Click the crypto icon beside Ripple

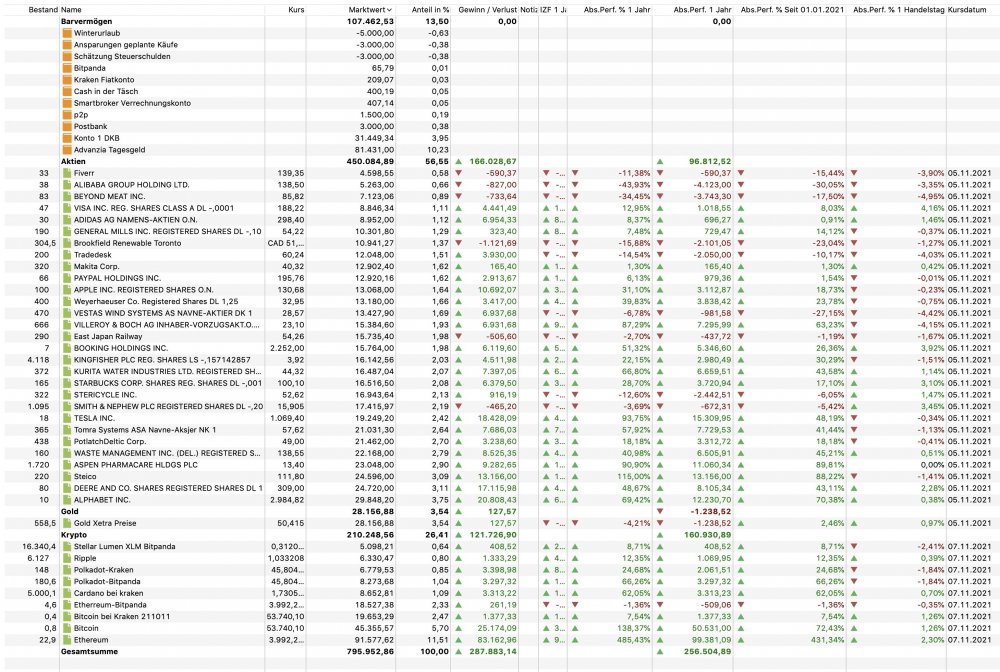pyautogui.click(x=67, y=558)
